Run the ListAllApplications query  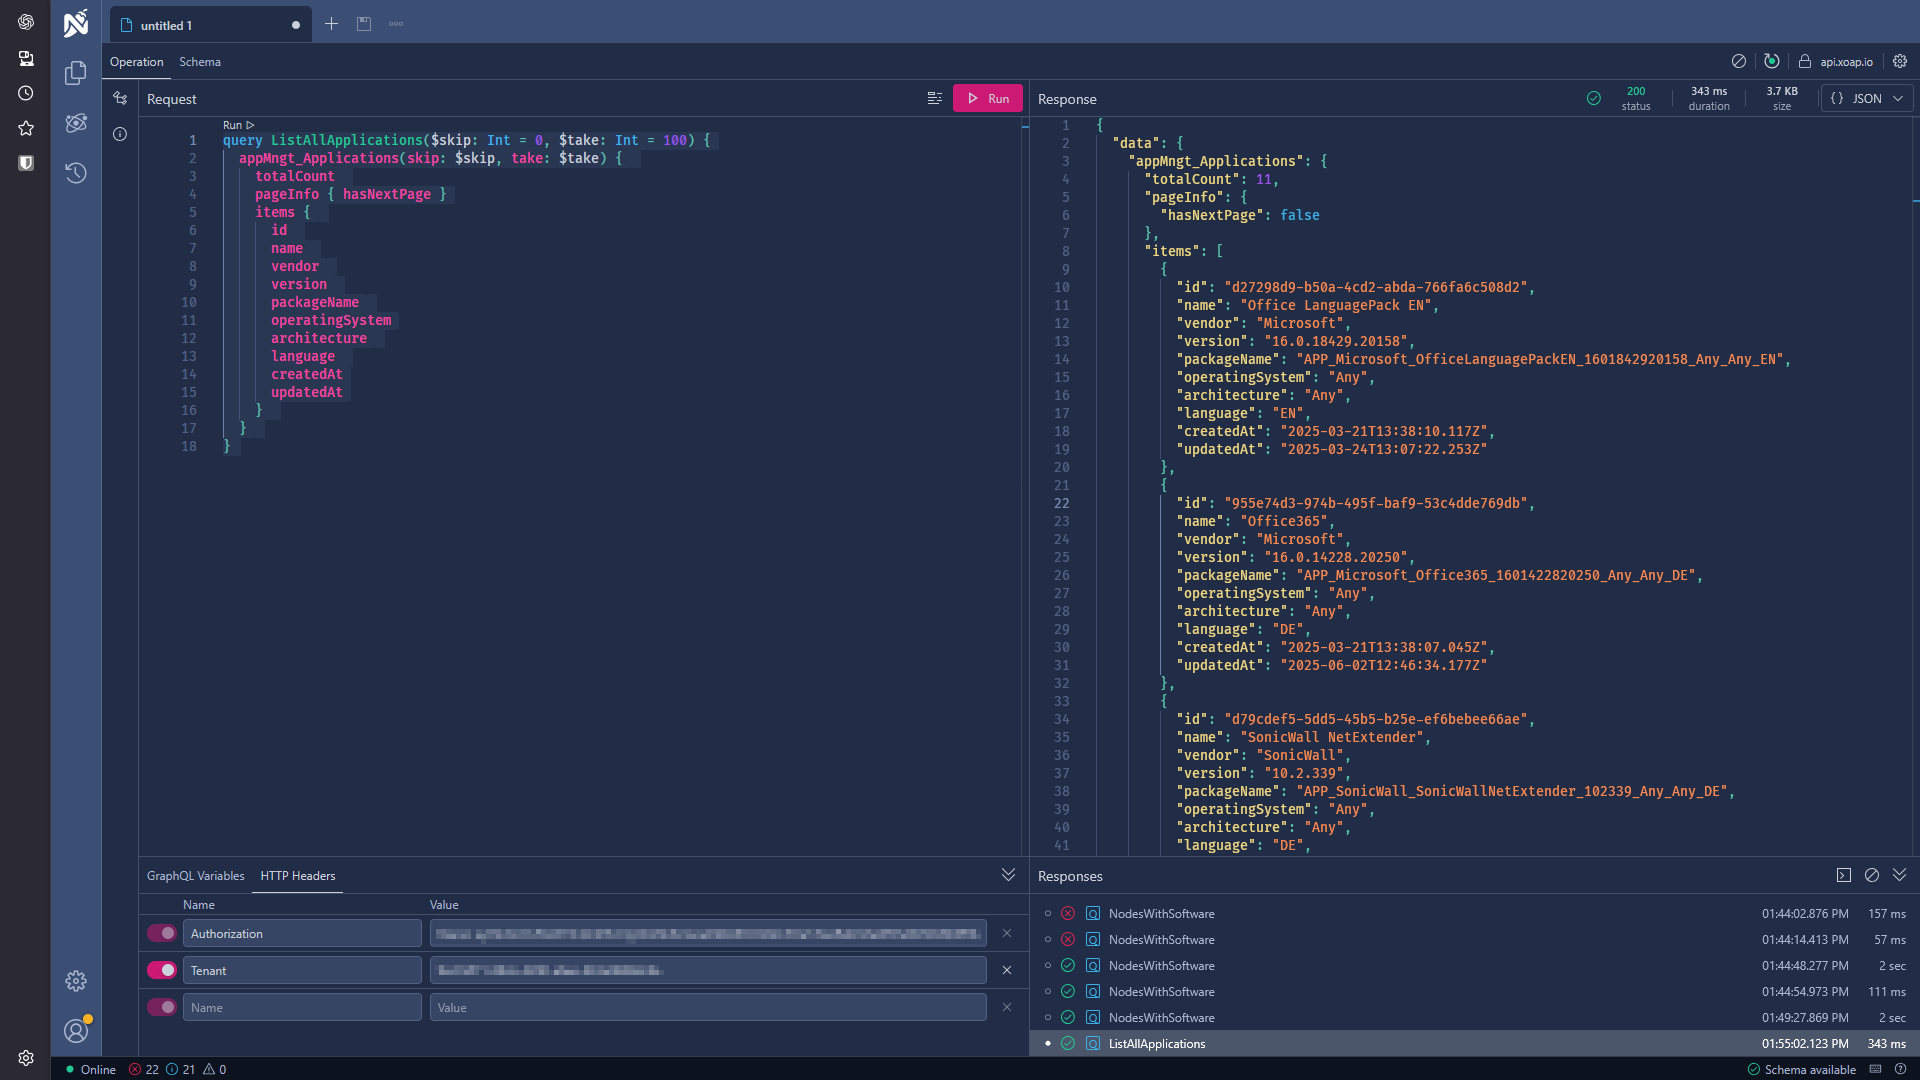pos(987,97)
